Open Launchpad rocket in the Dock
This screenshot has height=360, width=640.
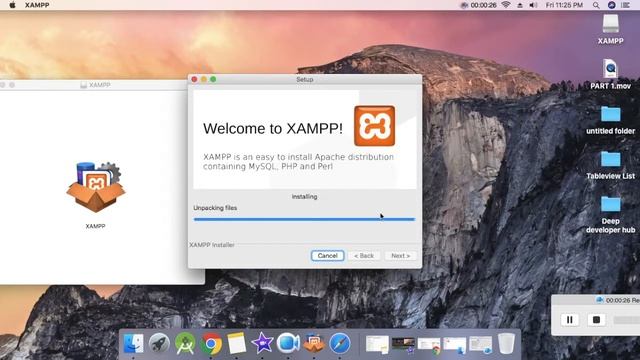coord(159,343)
